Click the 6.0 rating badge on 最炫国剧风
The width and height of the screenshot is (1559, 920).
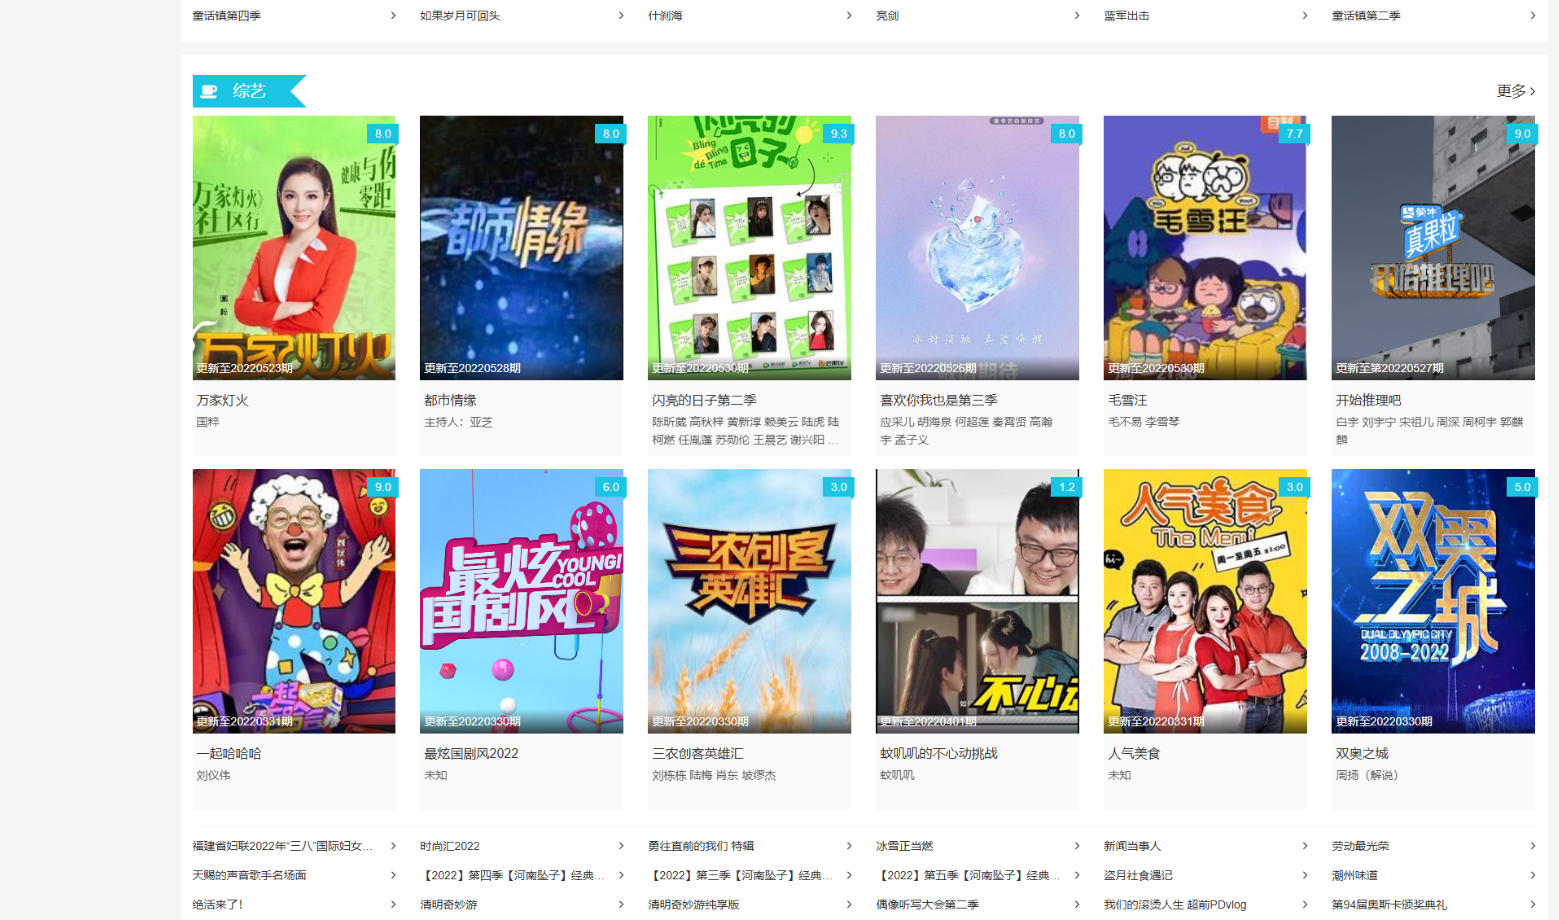point(610,487)
